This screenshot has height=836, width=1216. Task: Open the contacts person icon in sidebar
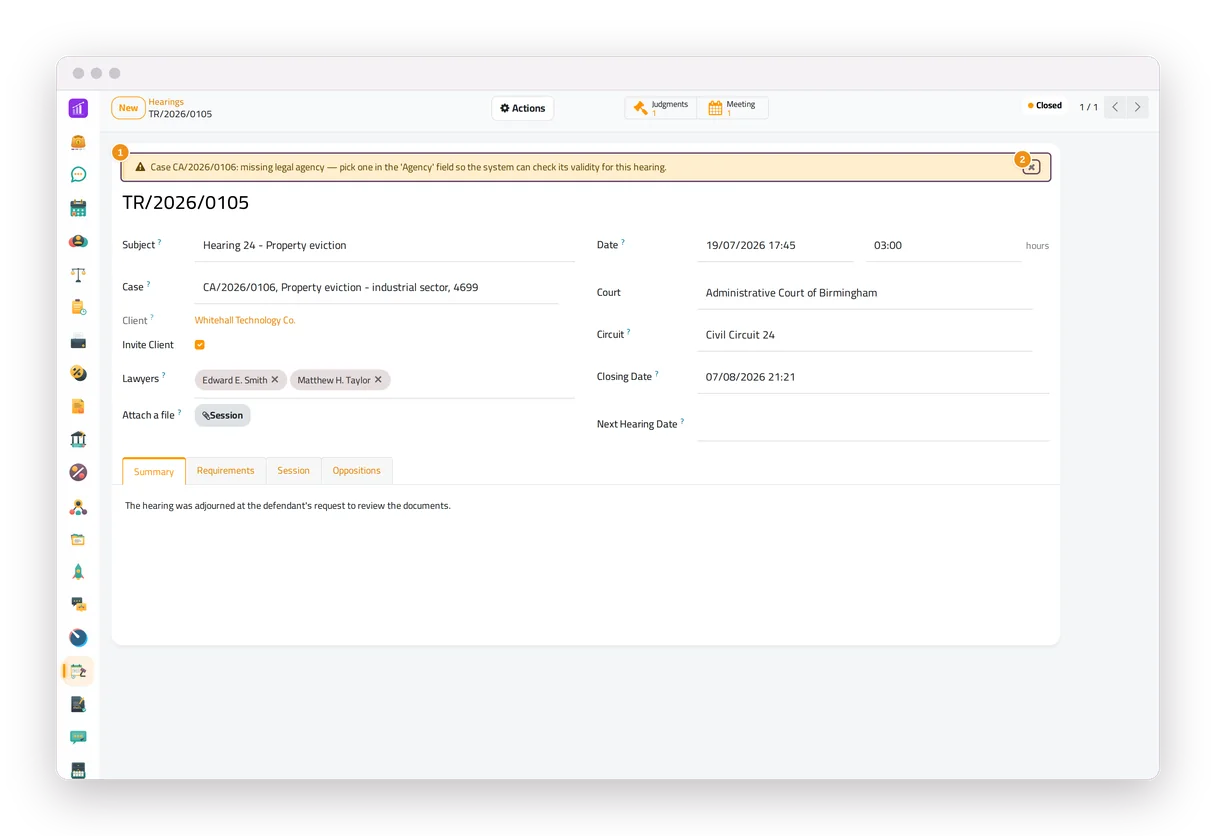78,241
